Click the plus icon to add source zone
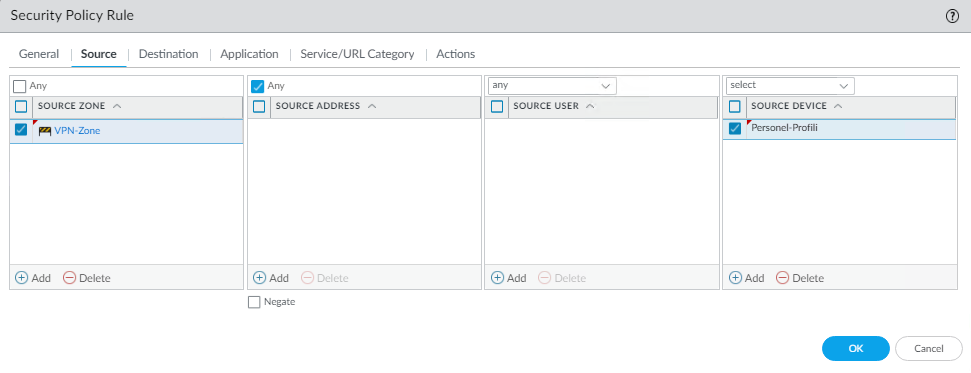The height and width of the screenshot is (373, 971). pyautogui.click(x=21, y=278)
